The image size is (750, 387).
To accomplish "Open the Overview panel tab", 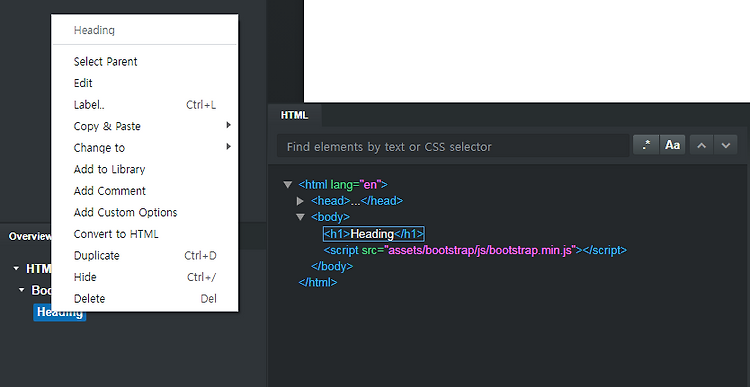I will point(30,236).
